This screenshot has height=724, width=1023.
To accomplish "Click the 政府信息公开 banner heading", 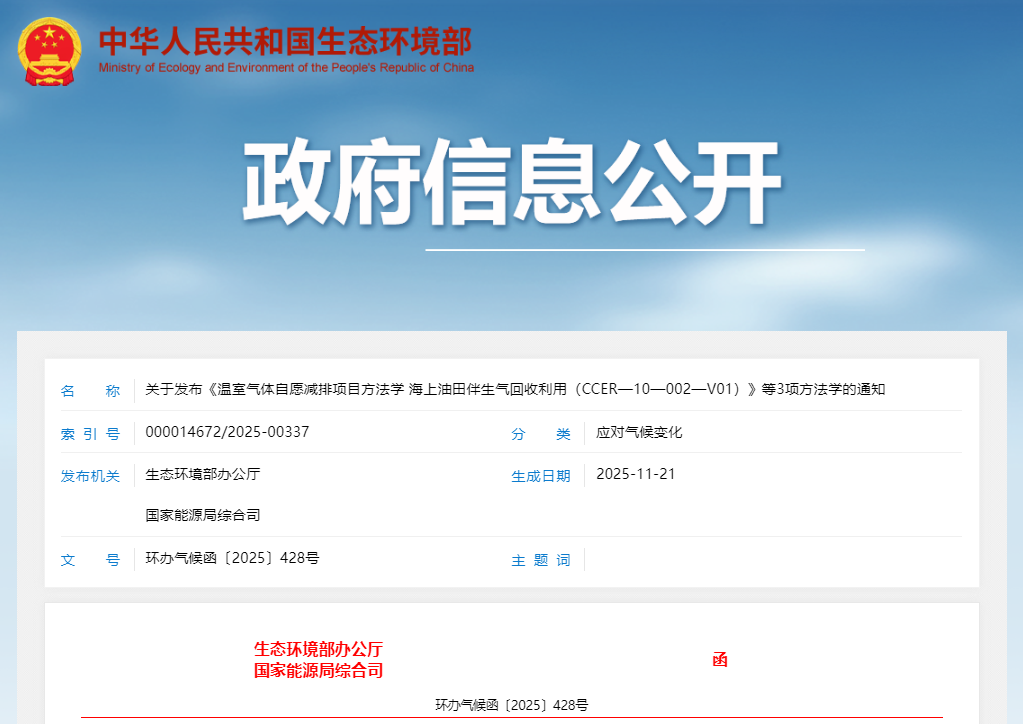I will (x=512, y=182).
